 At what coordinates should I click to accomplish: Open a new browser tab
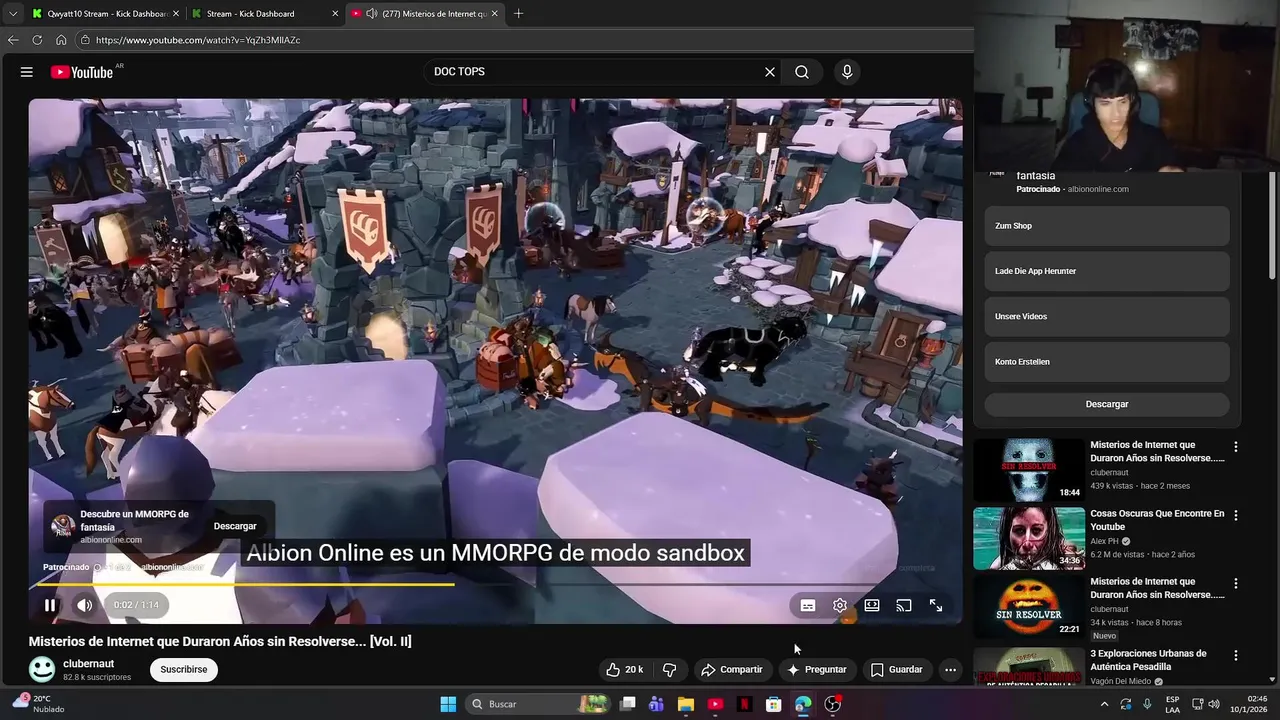518,14
